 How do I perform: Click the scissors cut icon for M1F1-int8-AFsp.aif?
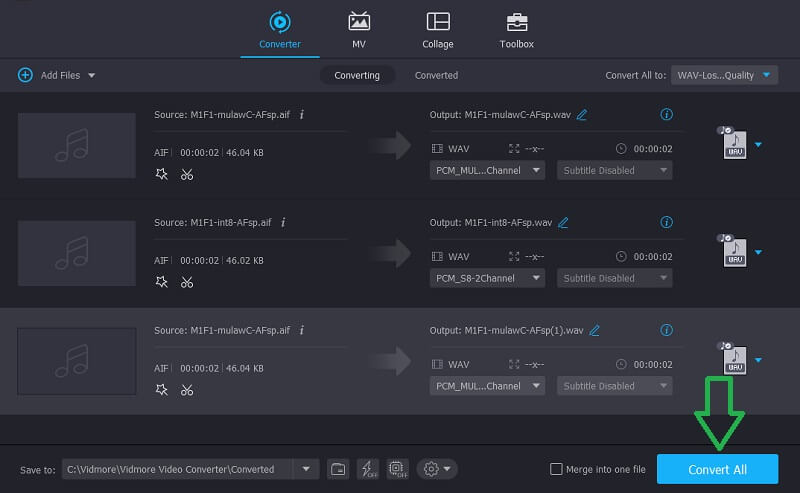point(187,282)
